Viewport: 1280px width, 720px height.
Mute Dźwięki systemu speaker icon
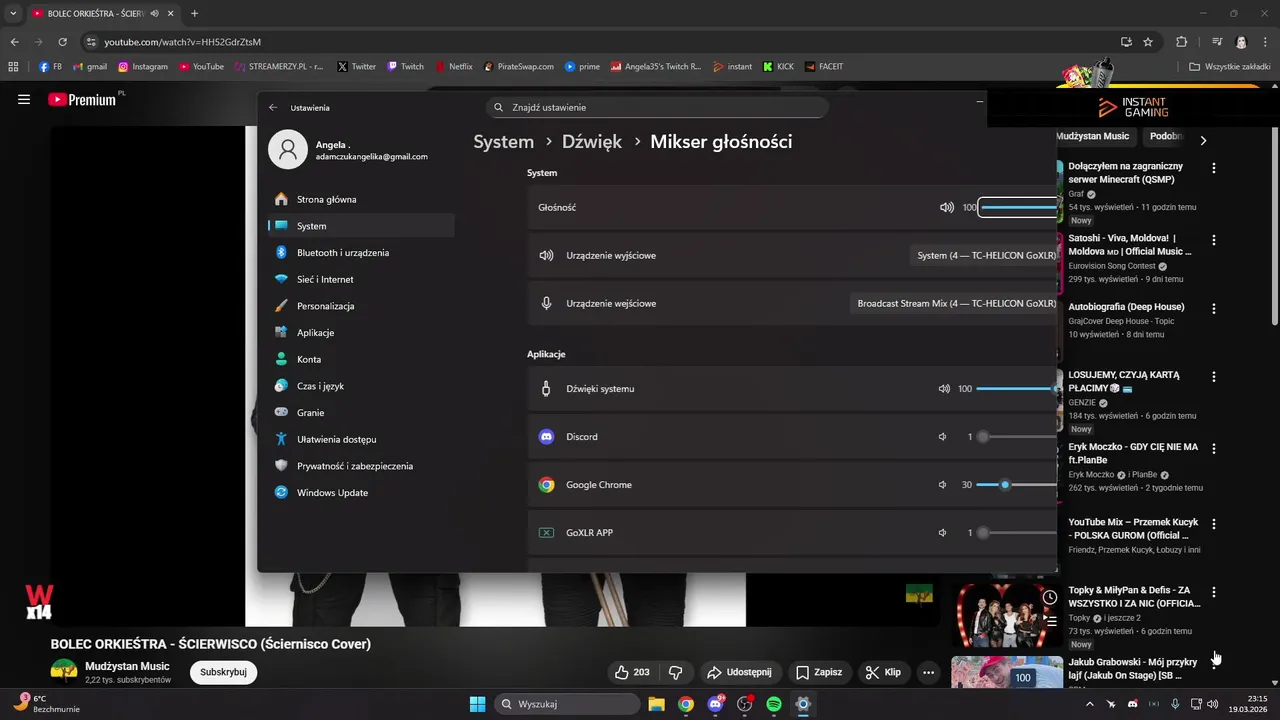[944, 389]
